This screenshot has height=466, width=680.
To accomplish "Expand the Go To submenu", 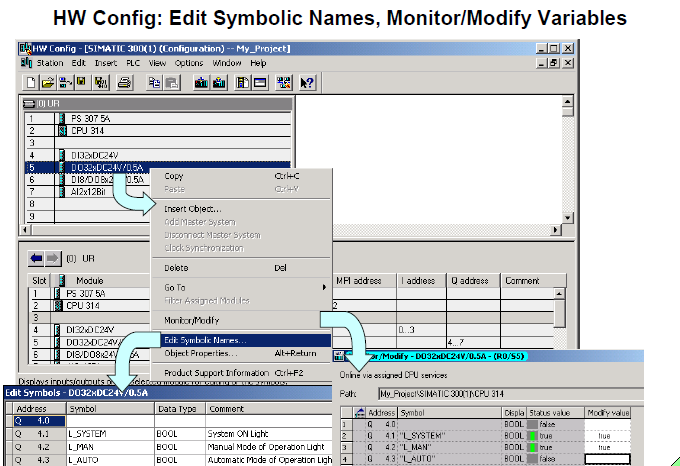I will [x=241, y=287].
